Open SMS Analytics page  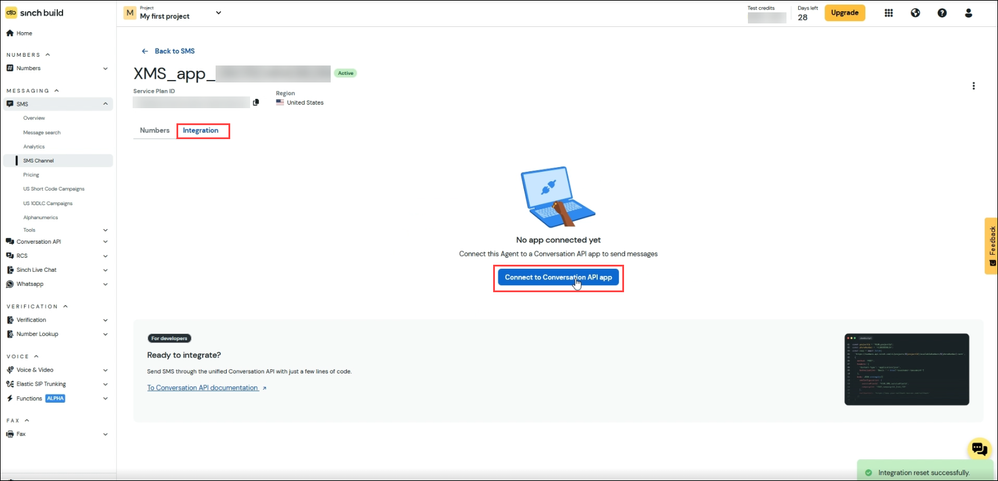coord(34,146)
